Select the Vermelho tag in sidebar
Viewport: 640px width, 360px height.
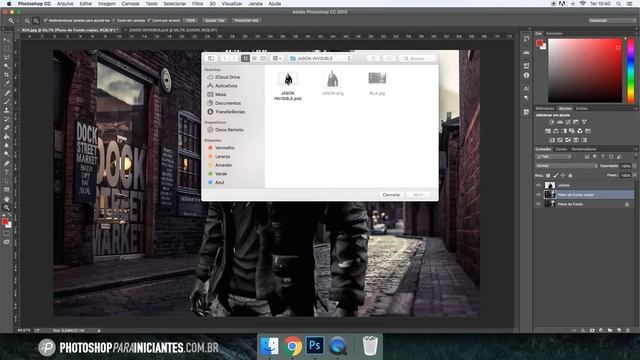click(221, 148)
